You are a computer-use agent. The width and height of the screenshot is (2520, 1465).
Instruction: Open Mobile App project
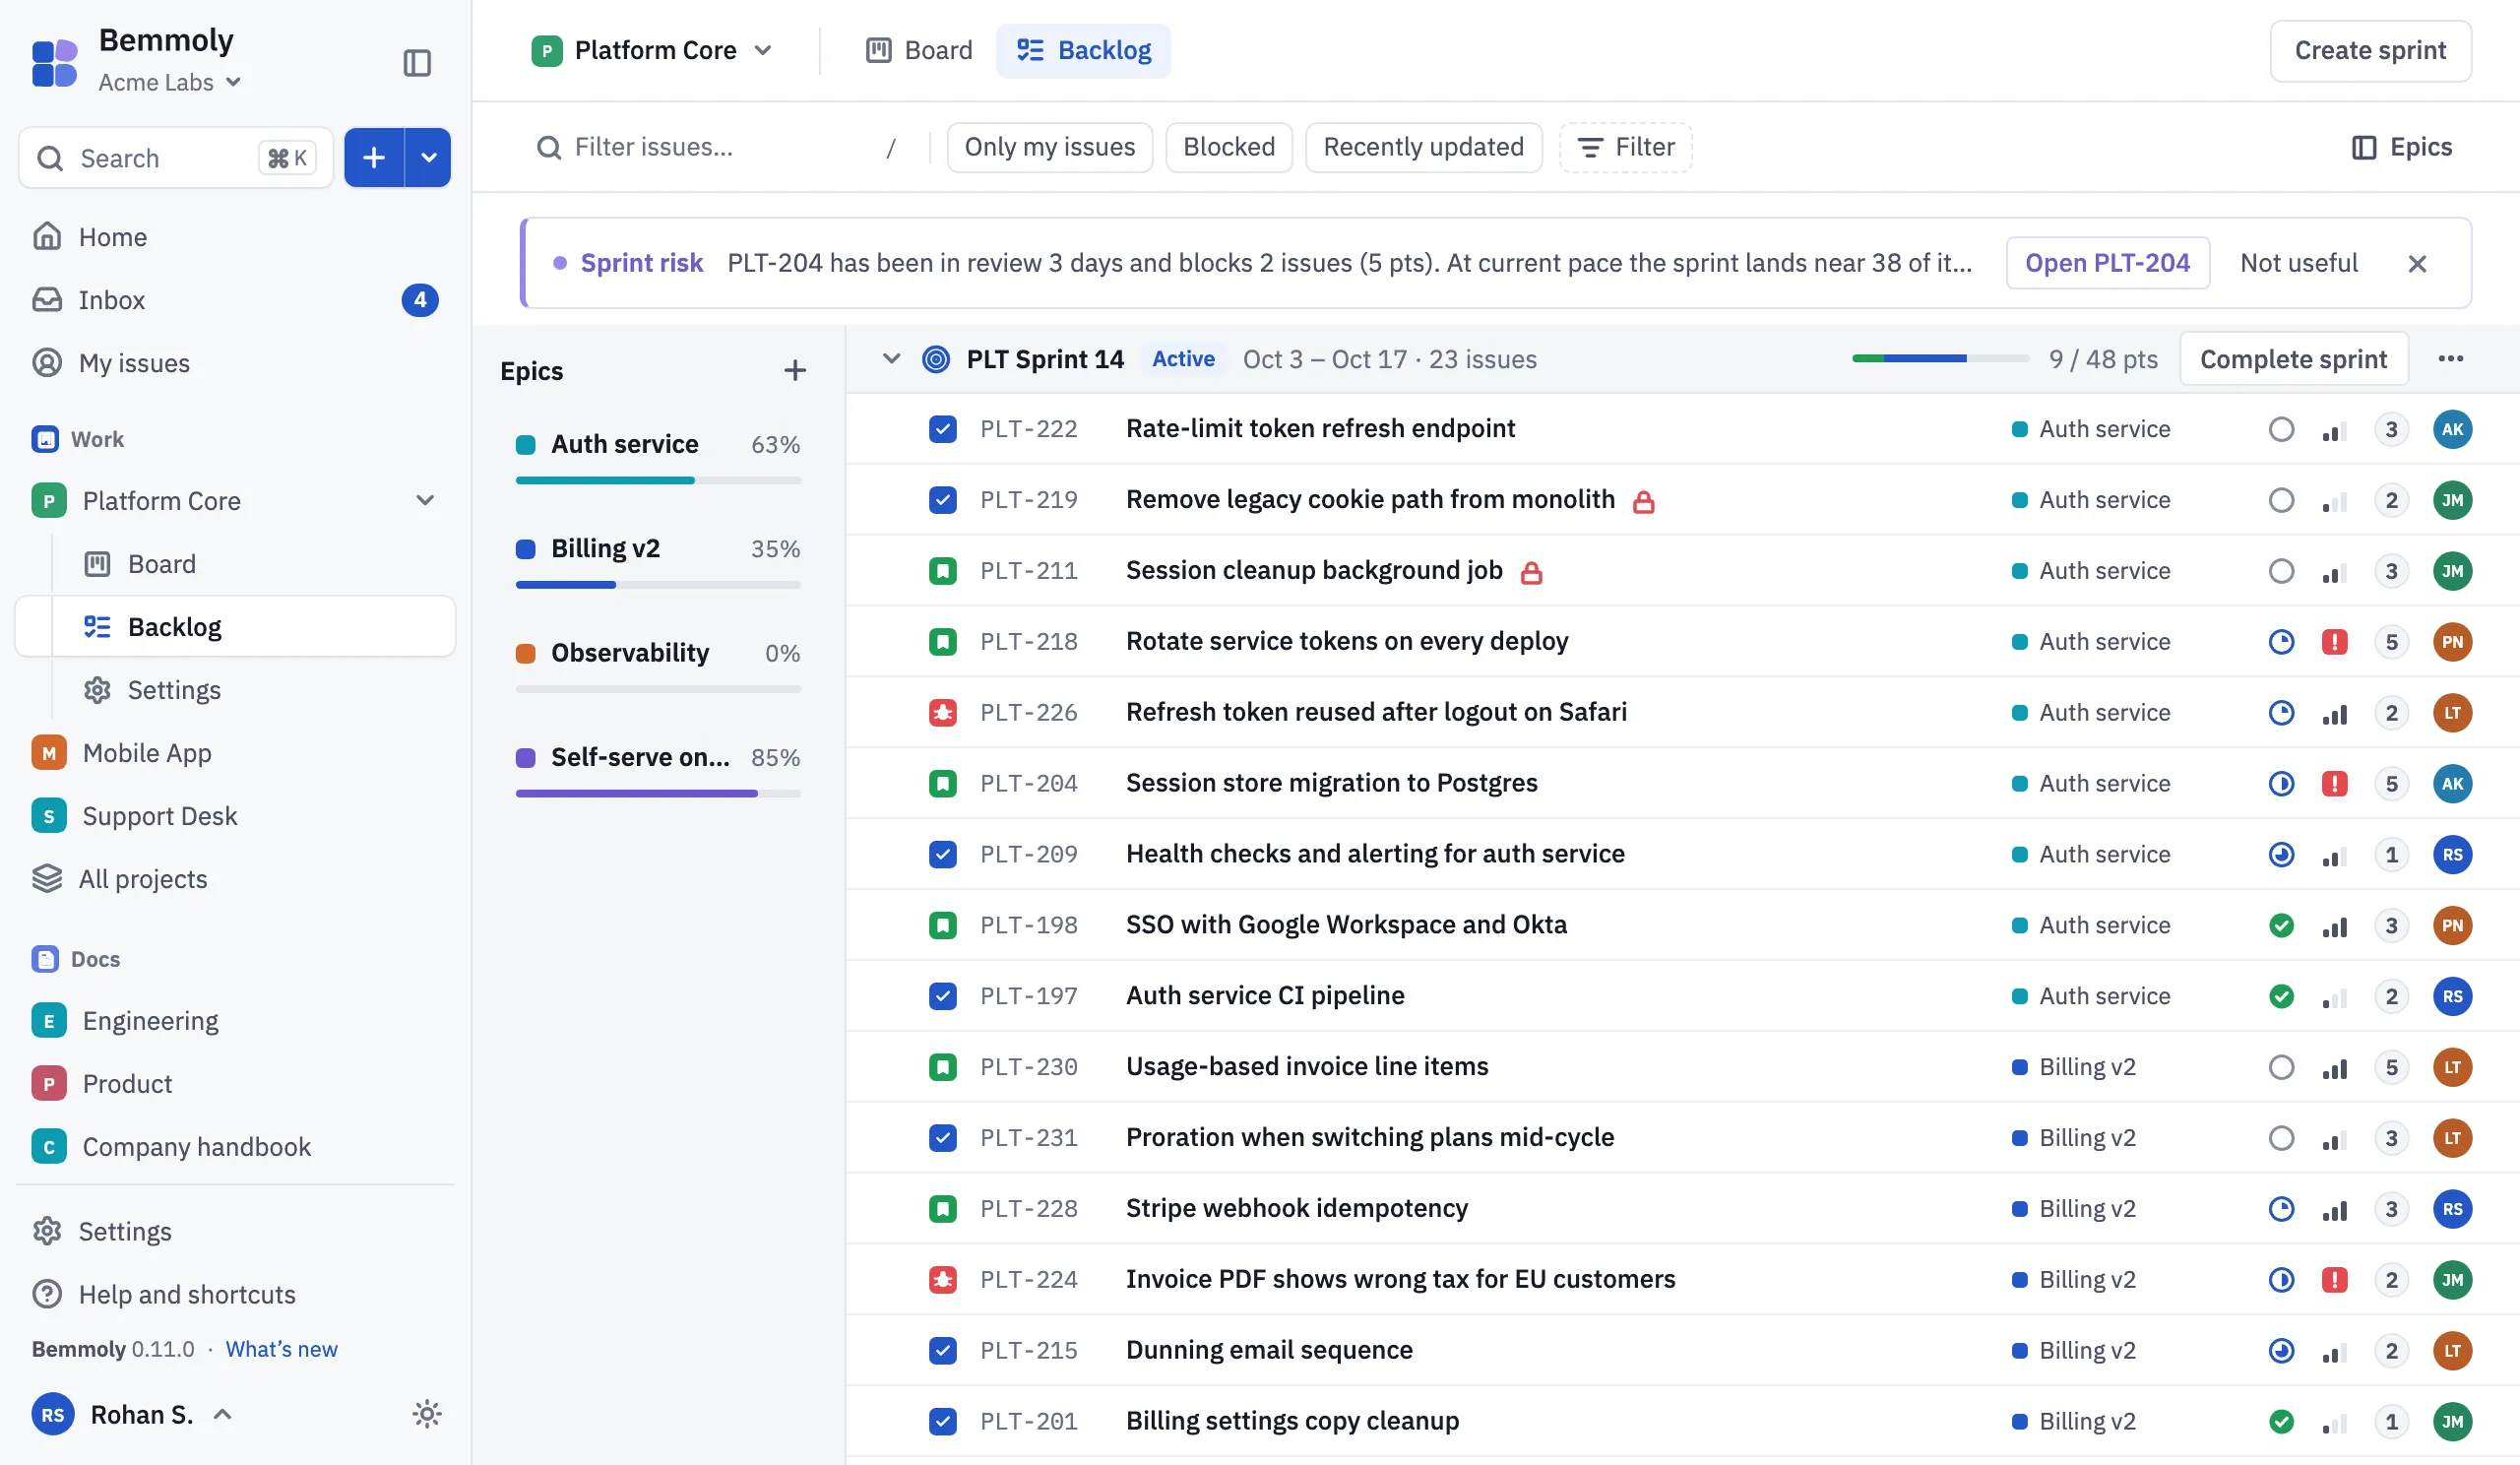(x=235, y=753)
